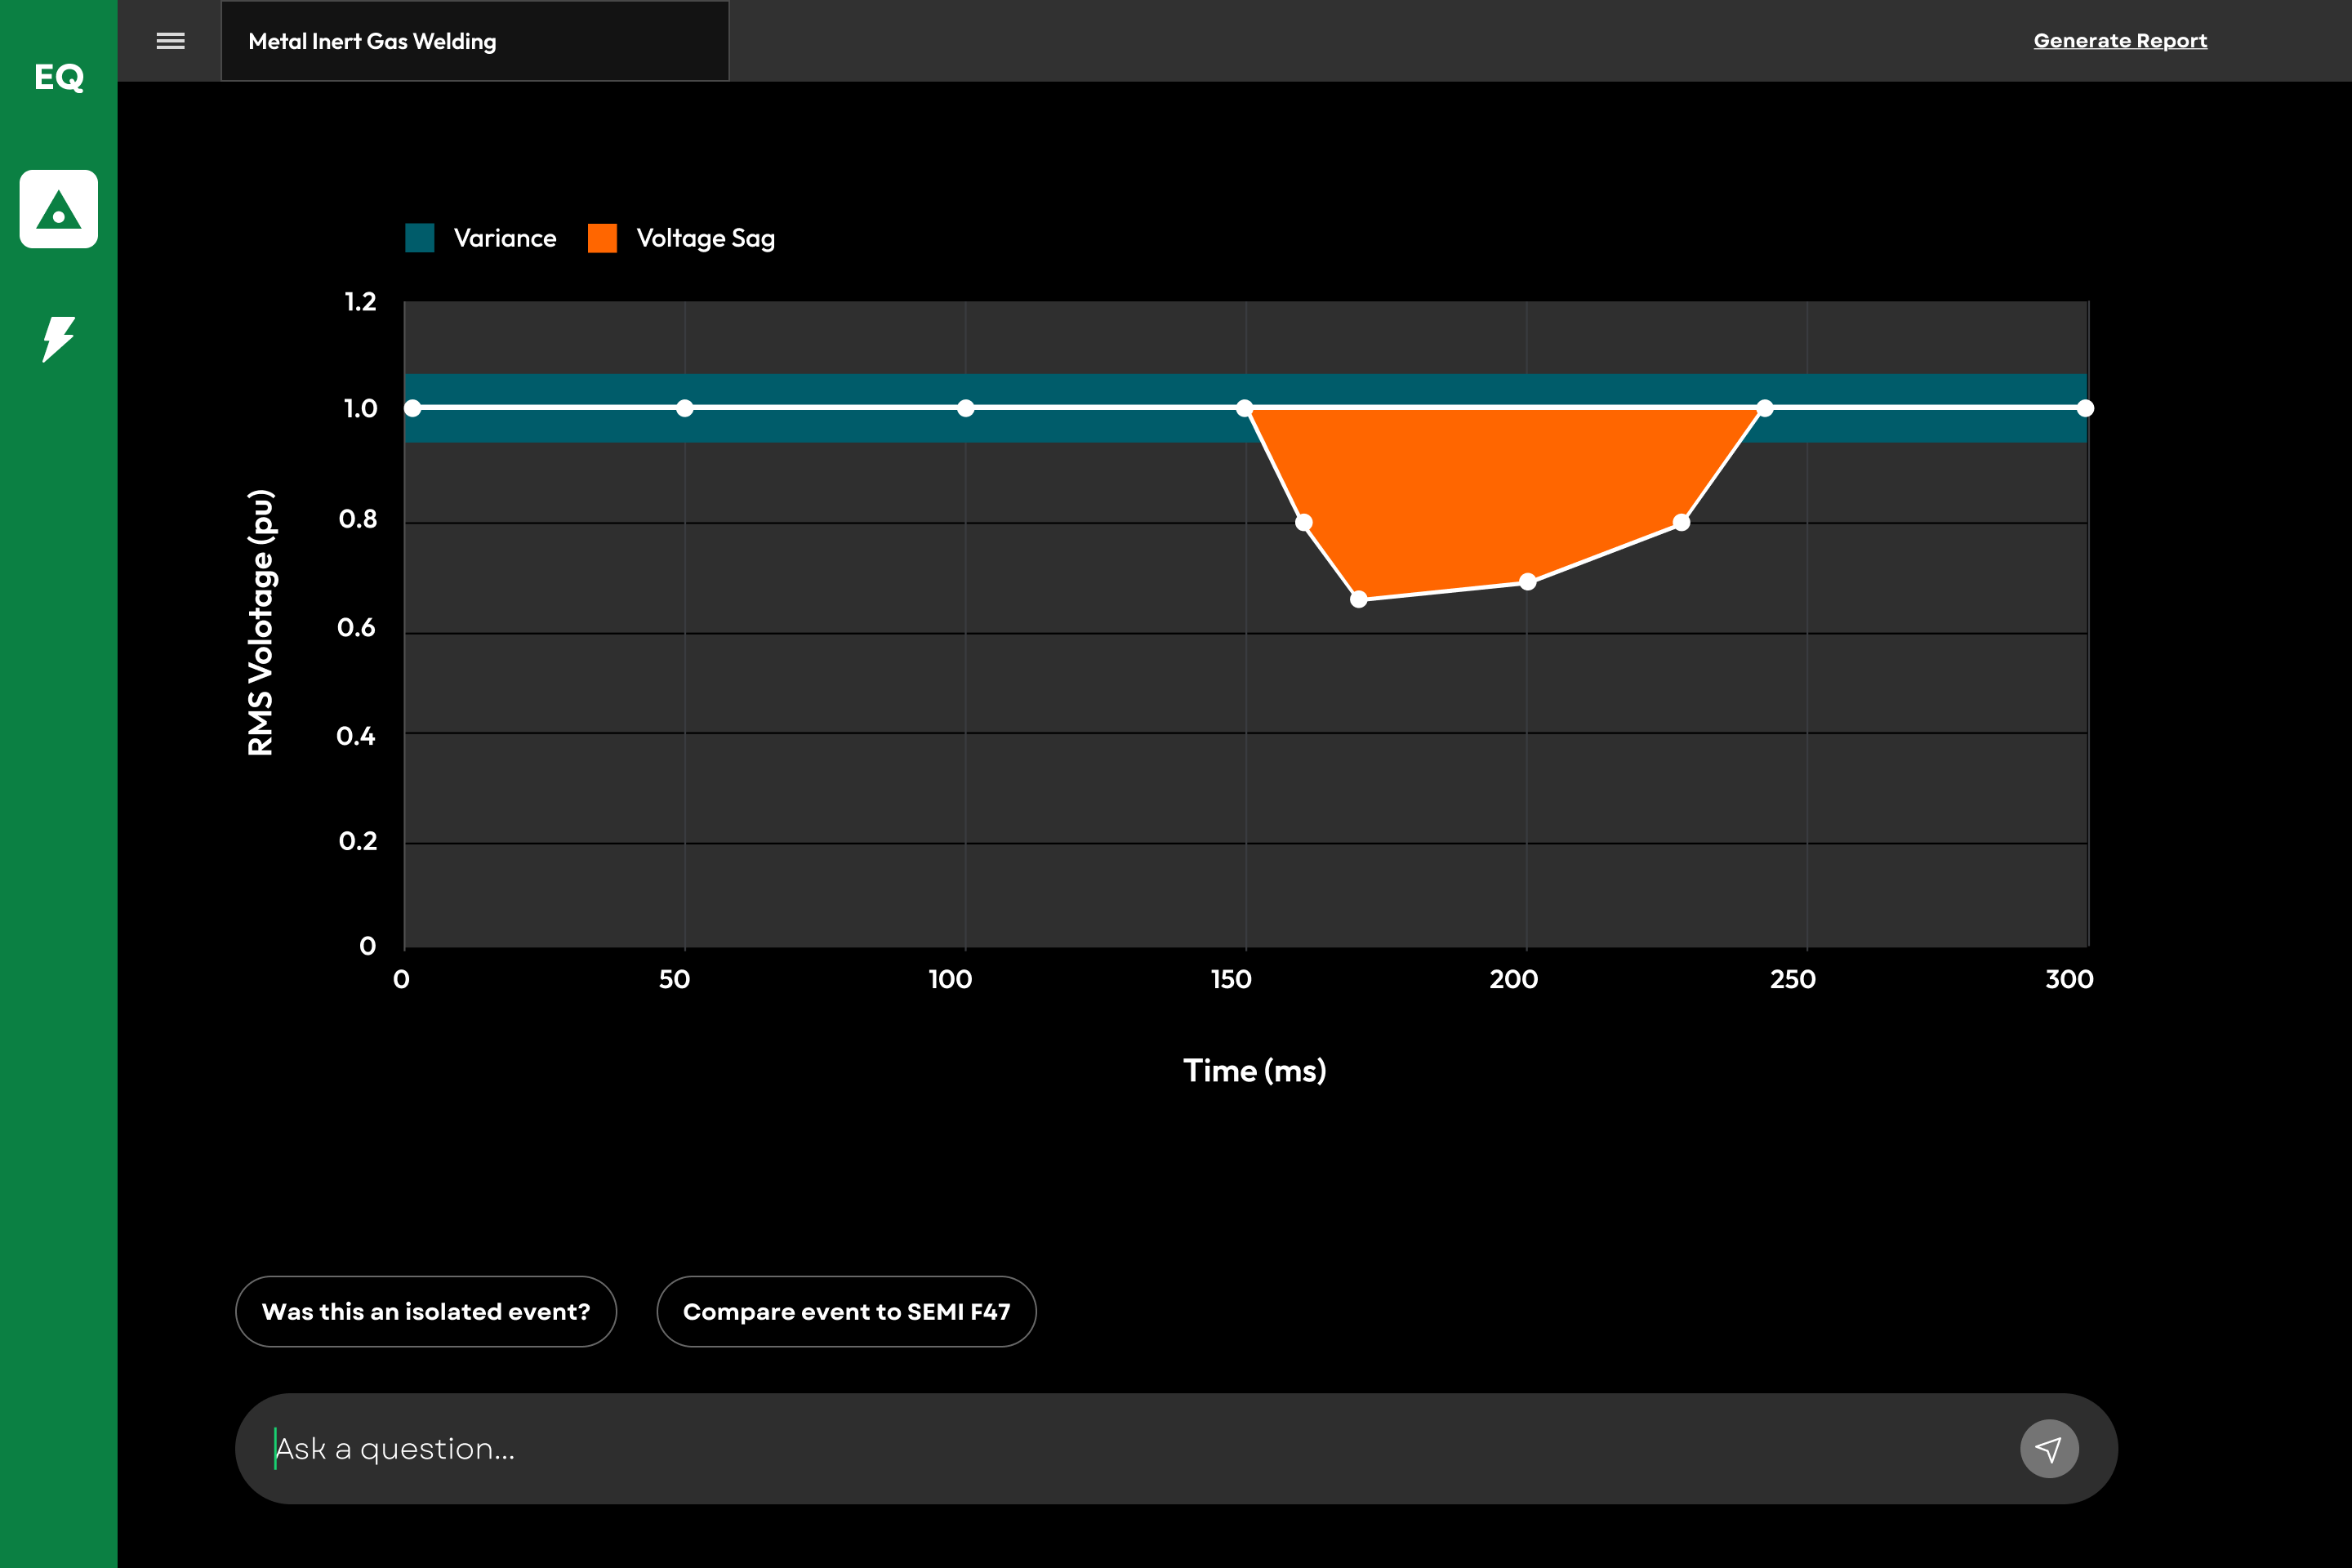2352x1568 pixels.
Task: Open the lightning bolt sidebar icon
Action: [x=59, y=339]
